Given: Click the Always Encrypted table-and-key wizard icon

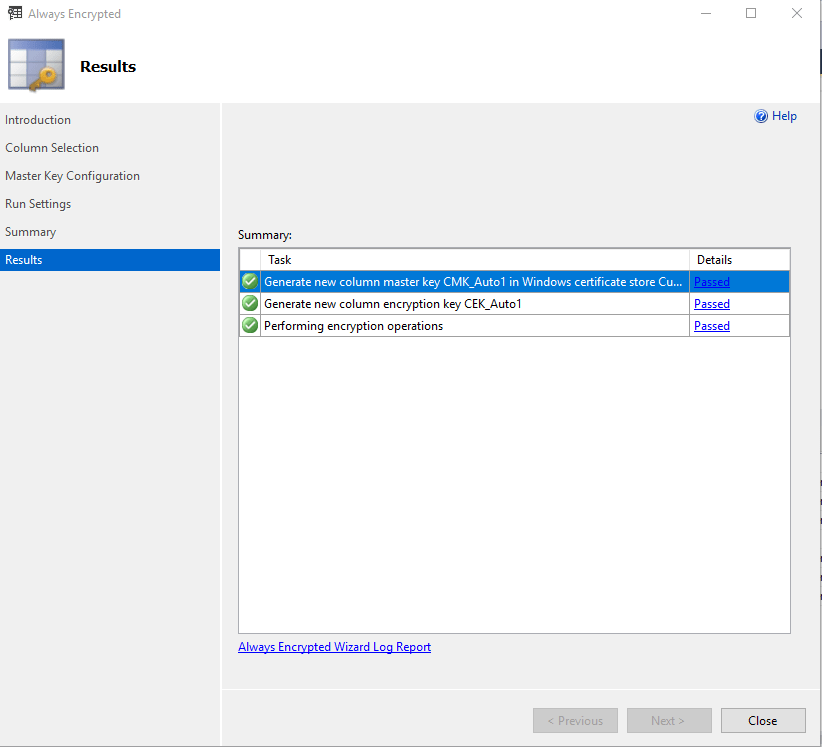Looking at the screenshot, I should pyautogui.click(x=36, y=66).
